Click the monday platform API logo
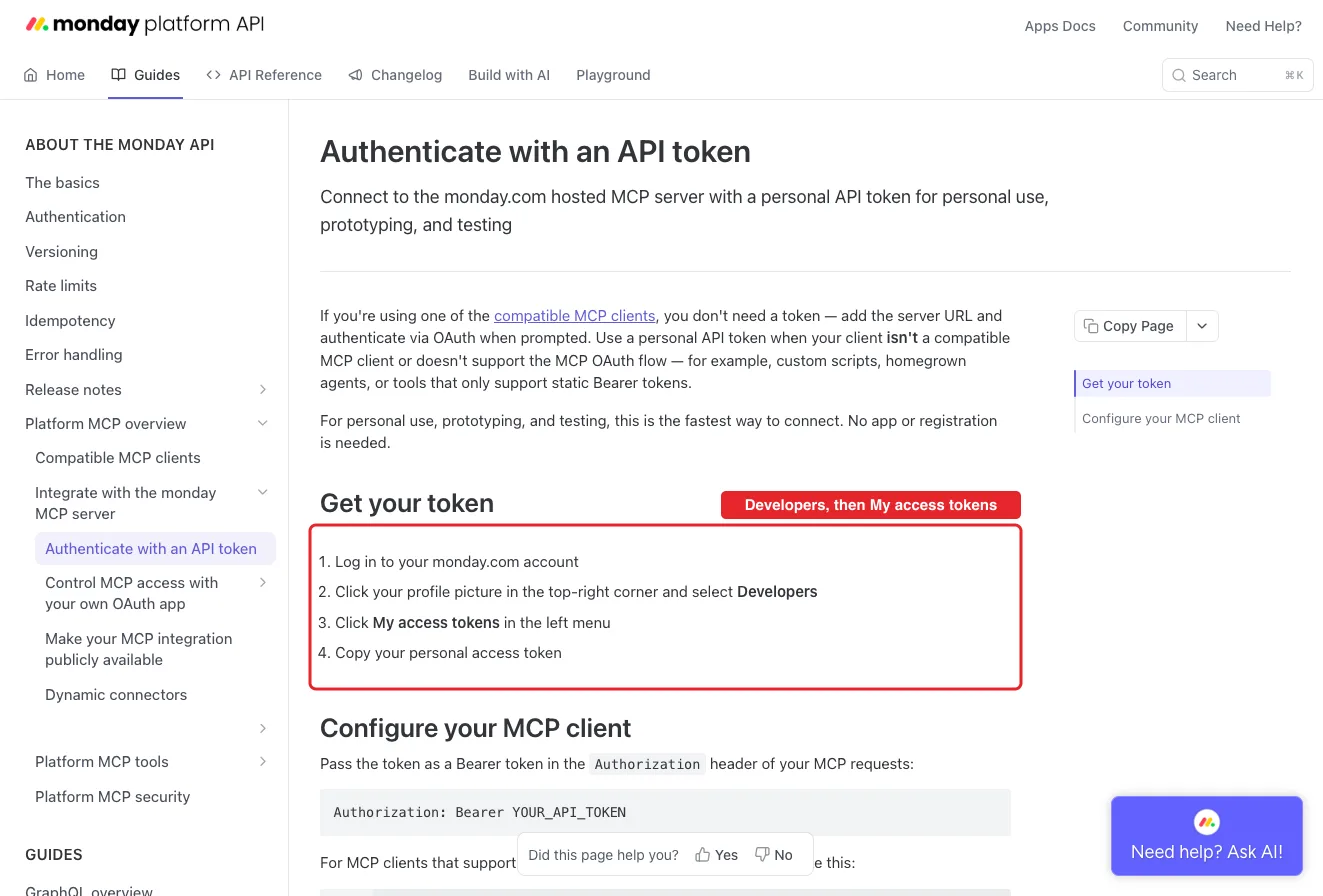The height and width of the screenshot is (896, 1323). tap(145, 25)
